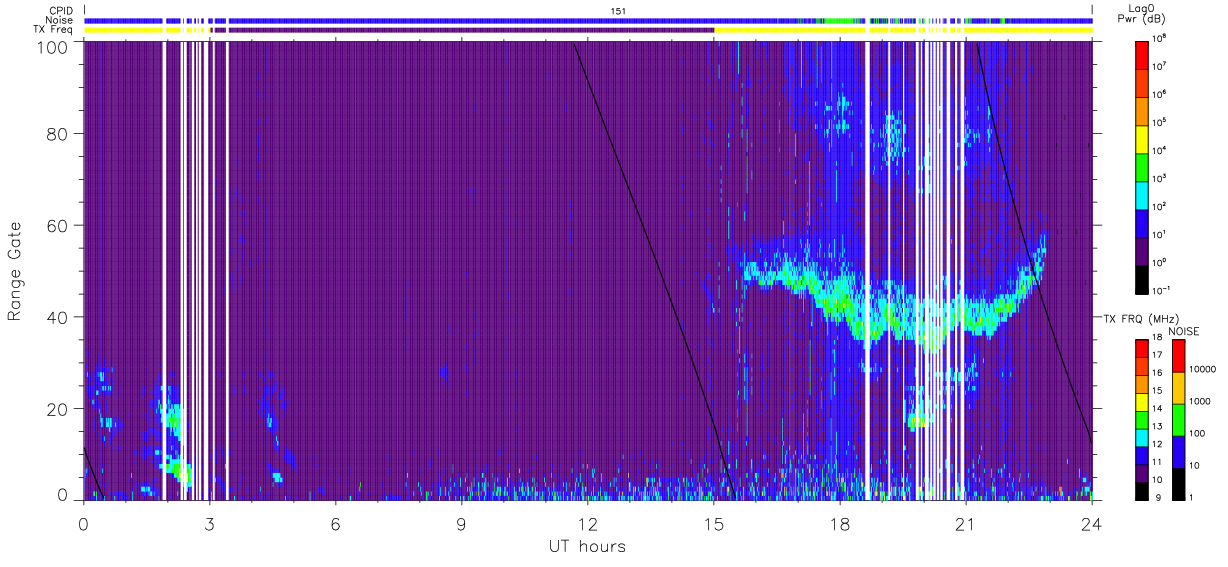The height and width of the screenshot is (567, 1228).
Task: Click the 14 label on the TX FRQ color bar
Action: [1158, 410]
